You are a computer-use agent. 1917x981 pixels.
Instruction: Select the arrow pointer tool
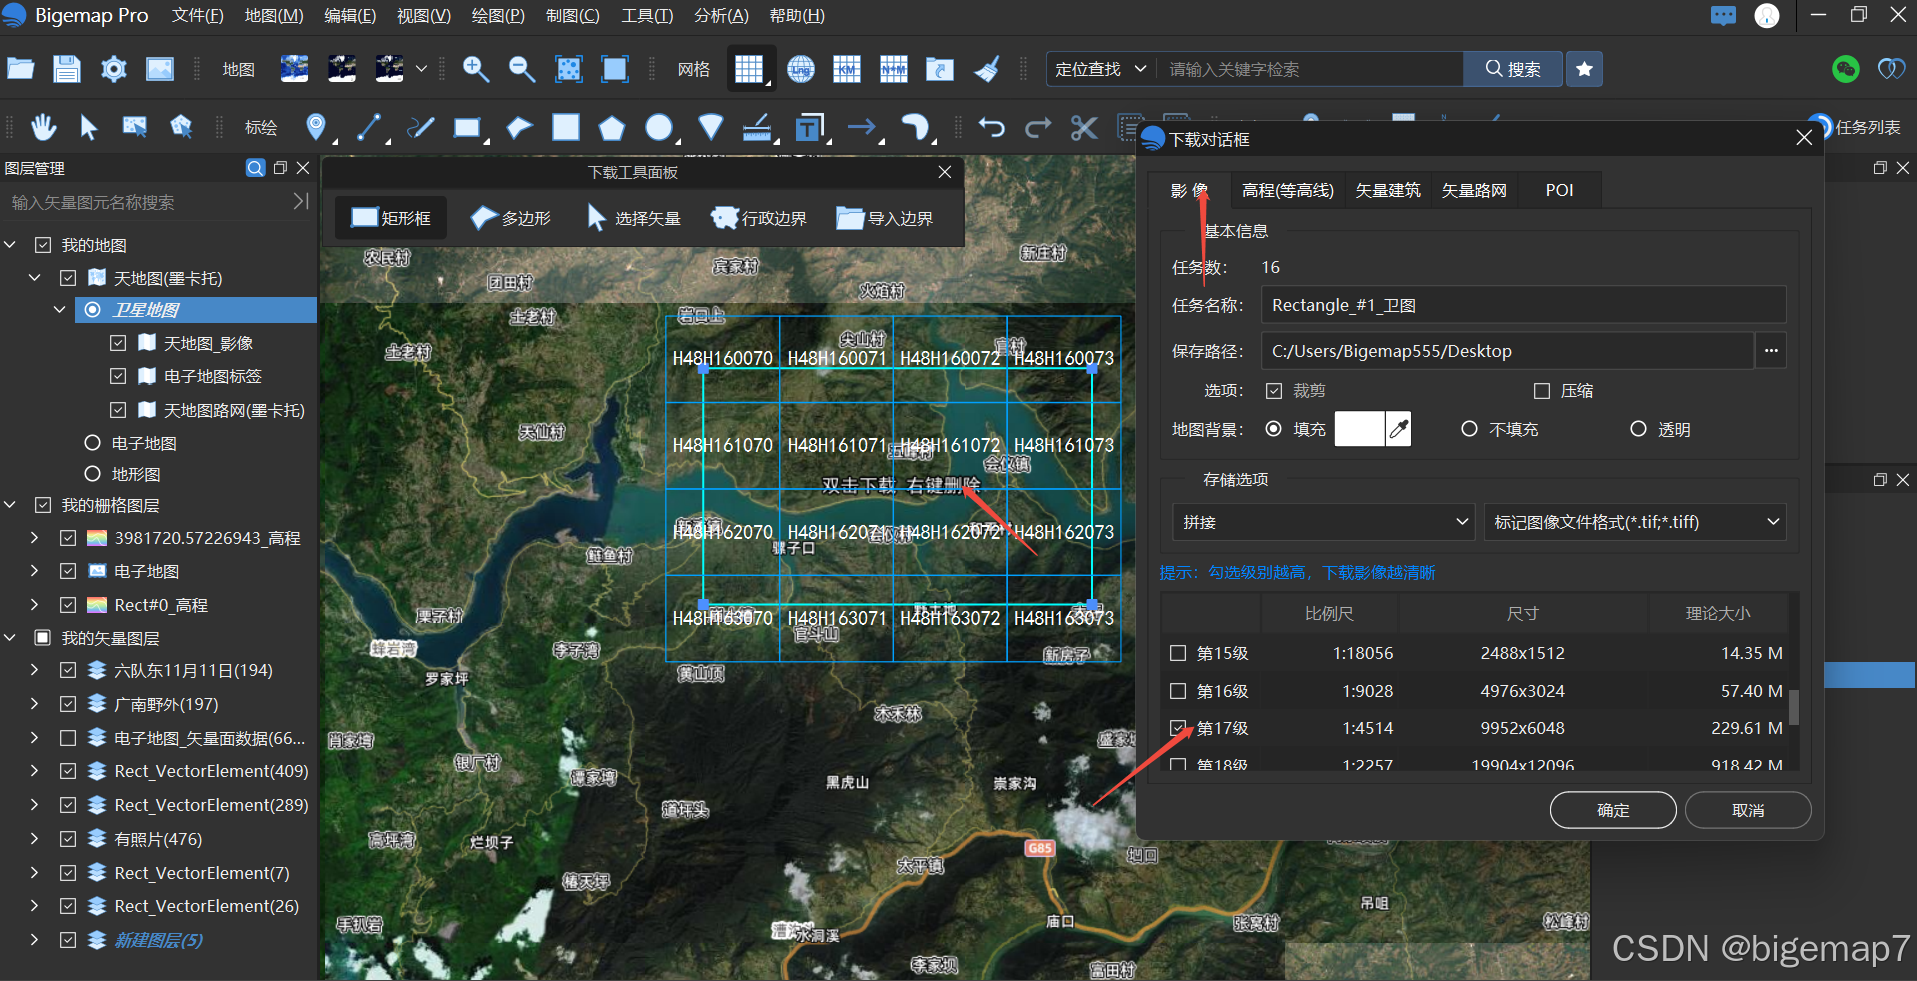[89, 127]
